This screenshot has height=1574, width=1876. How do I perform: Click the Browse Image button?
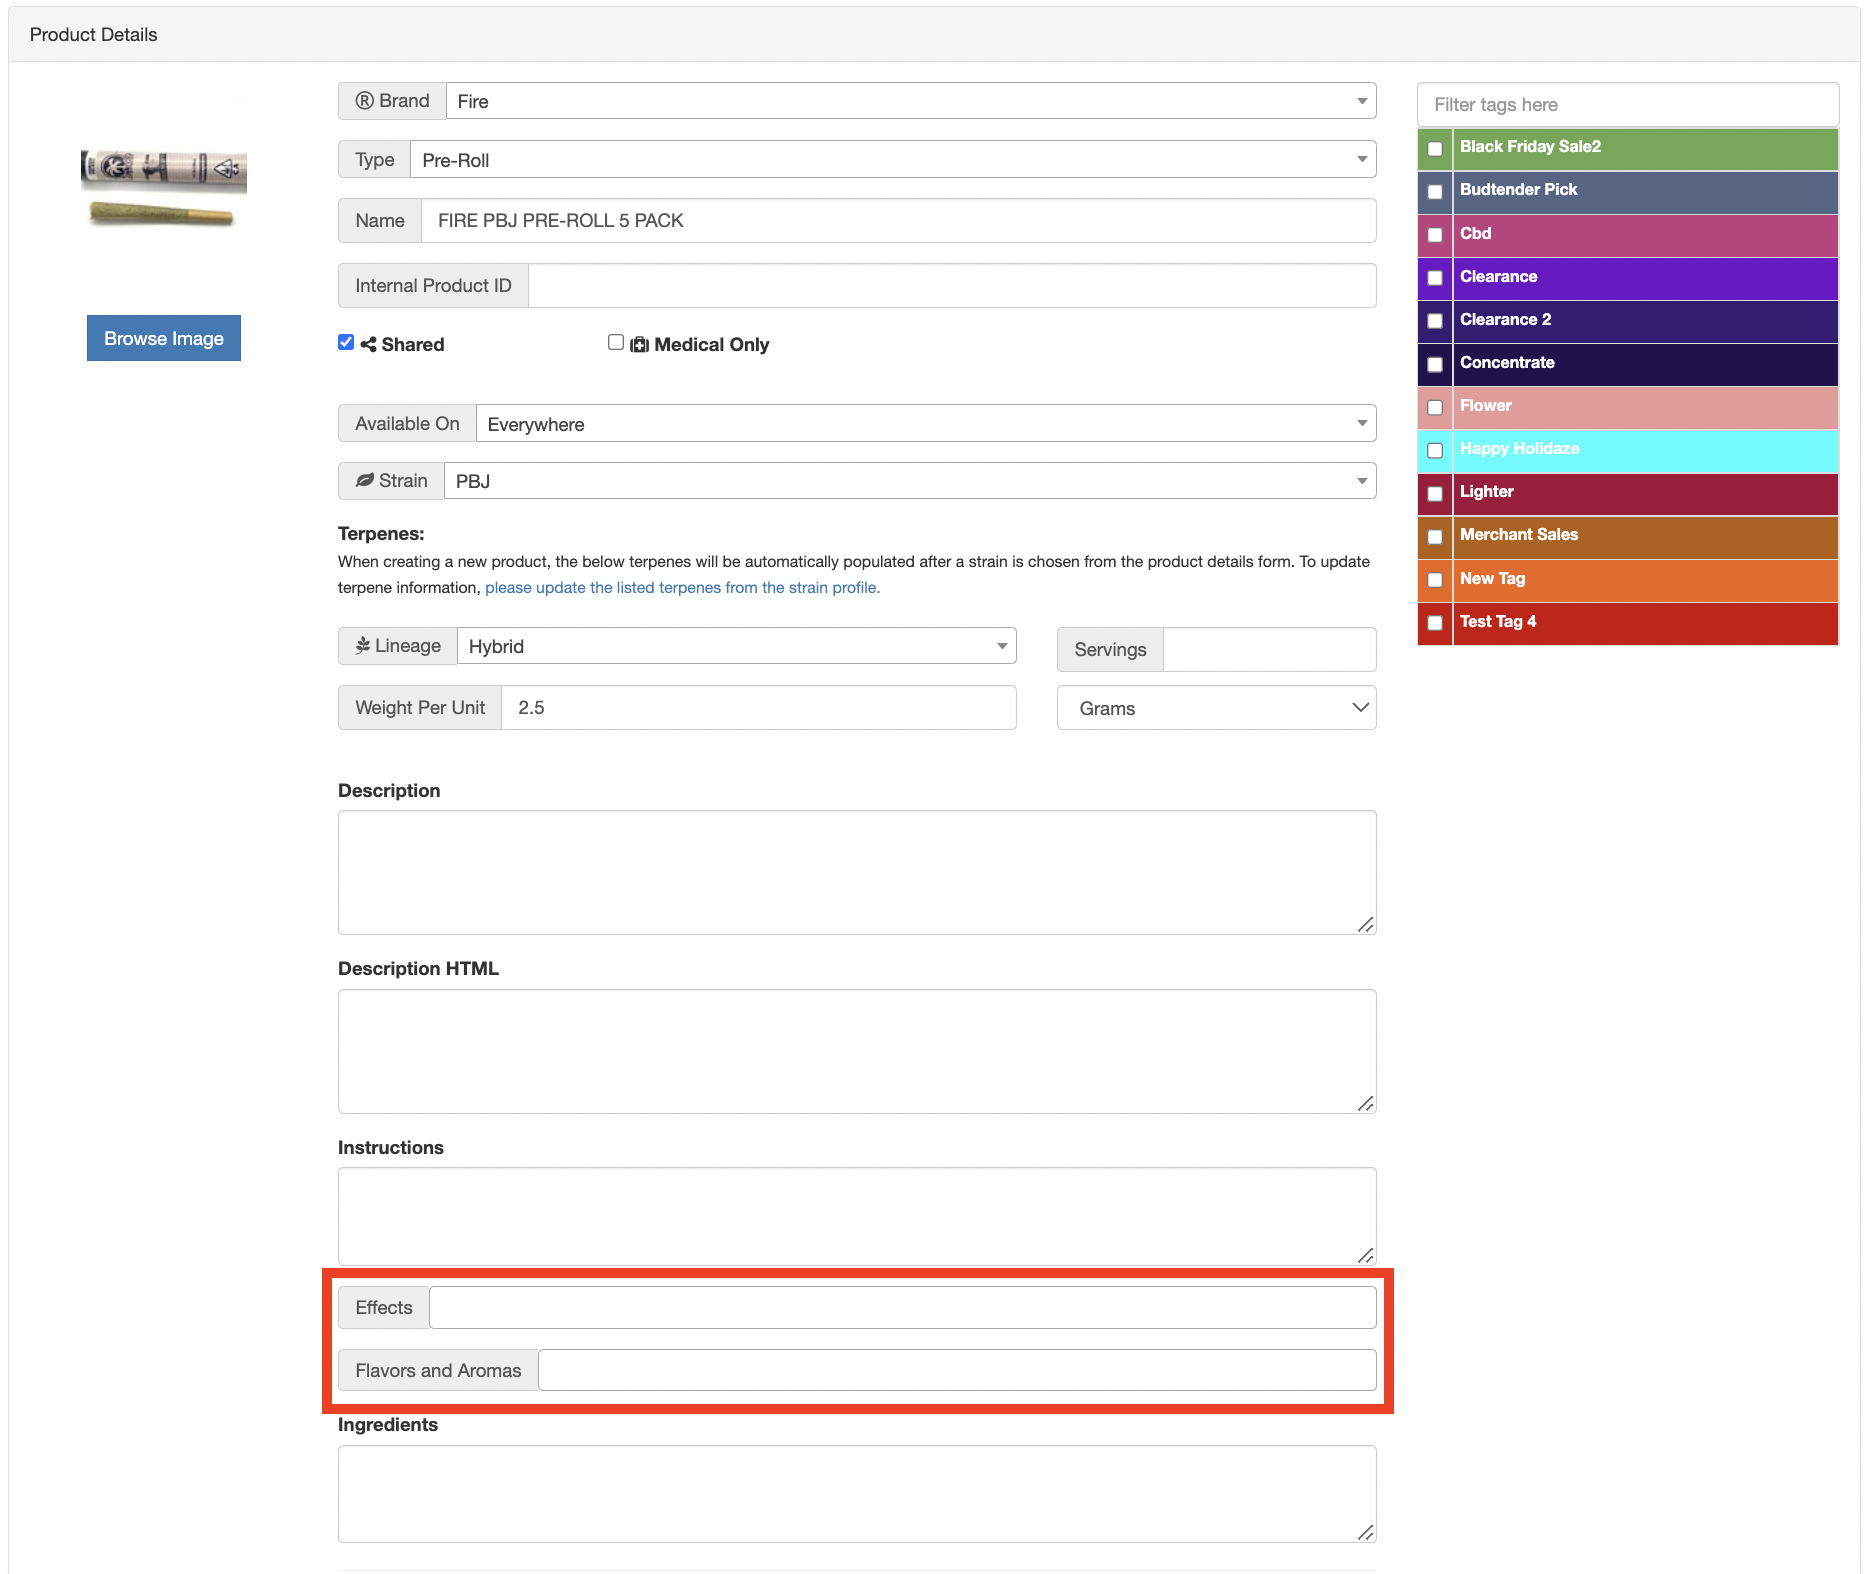(x=164, y=338)
